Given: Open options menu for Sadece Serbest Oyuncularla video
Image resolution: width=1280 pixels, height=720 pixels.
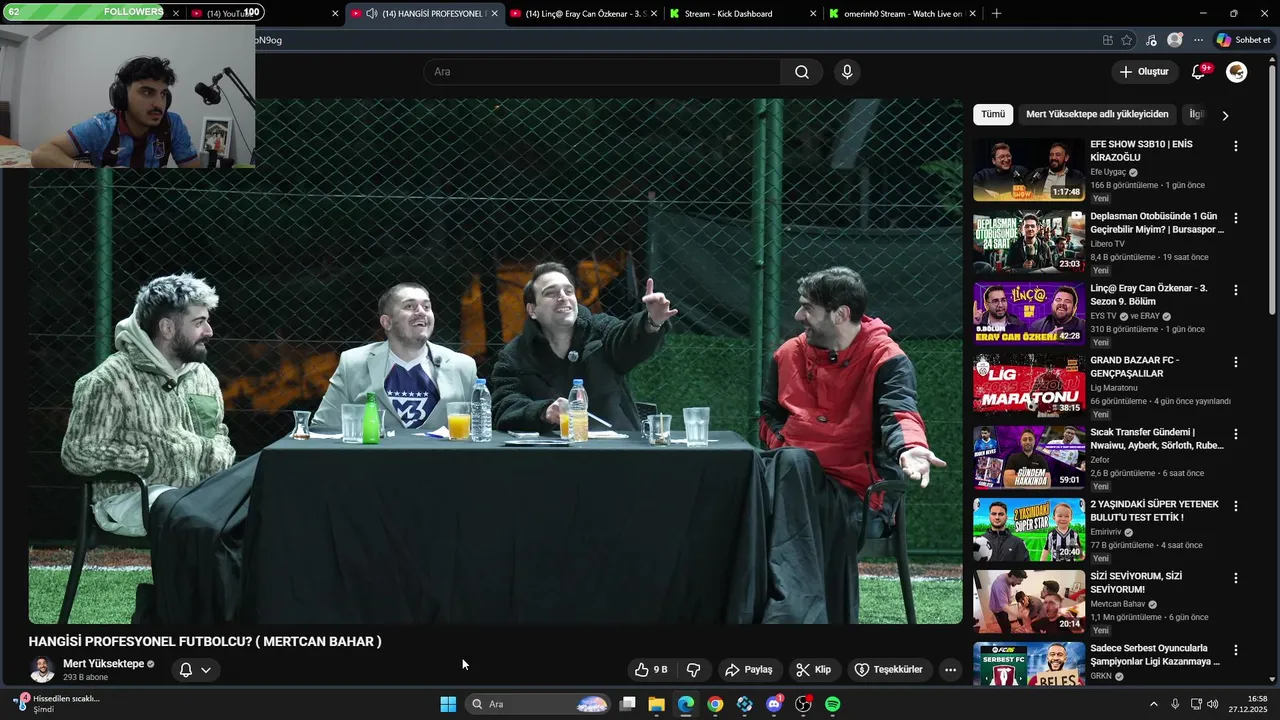Looking at the screenshot, I should (1236, 650).
